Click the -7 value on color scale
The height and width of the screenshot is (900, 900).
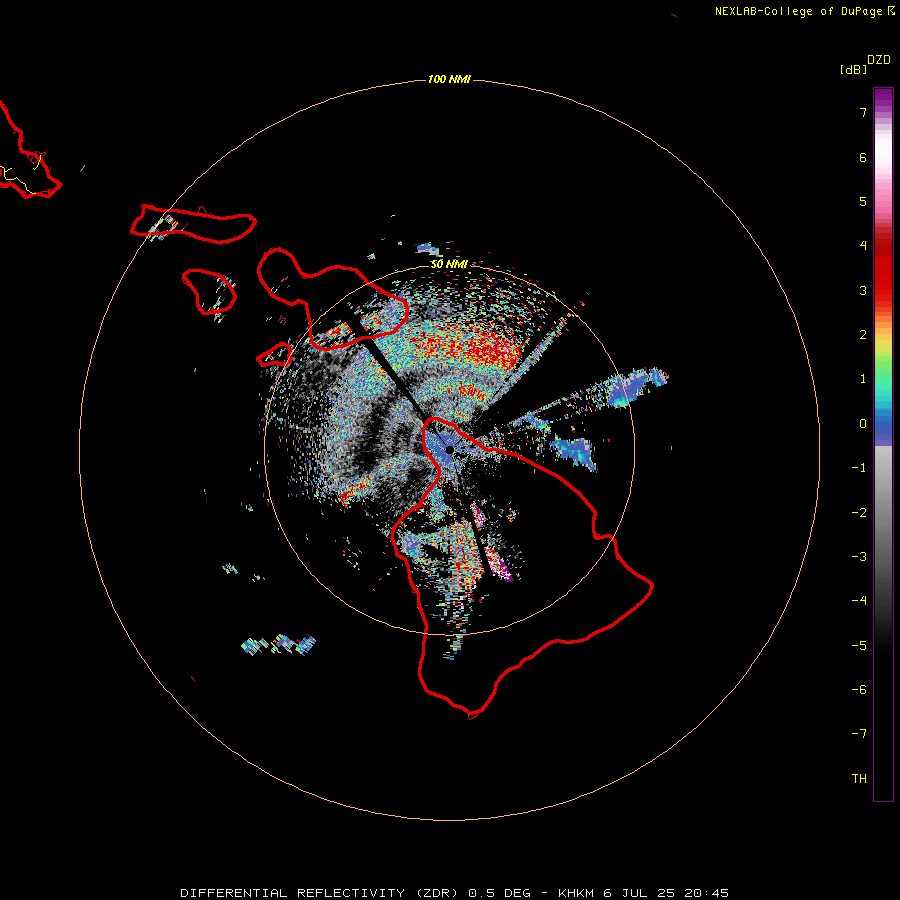[859, 734]
